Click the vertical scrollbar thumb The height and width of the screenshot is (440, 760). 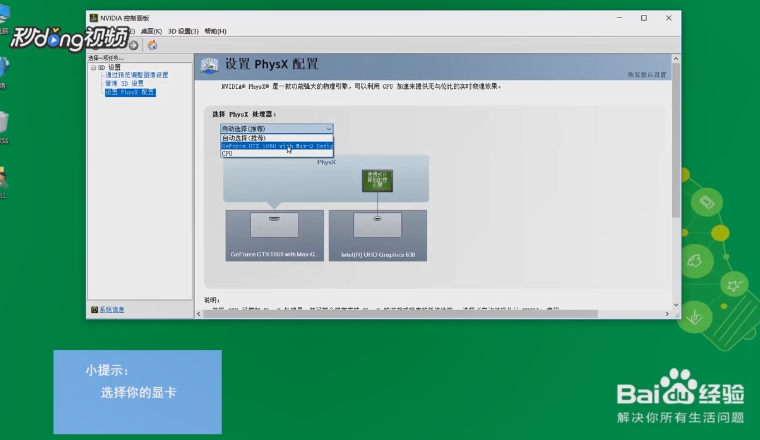(x=676, y=140)
